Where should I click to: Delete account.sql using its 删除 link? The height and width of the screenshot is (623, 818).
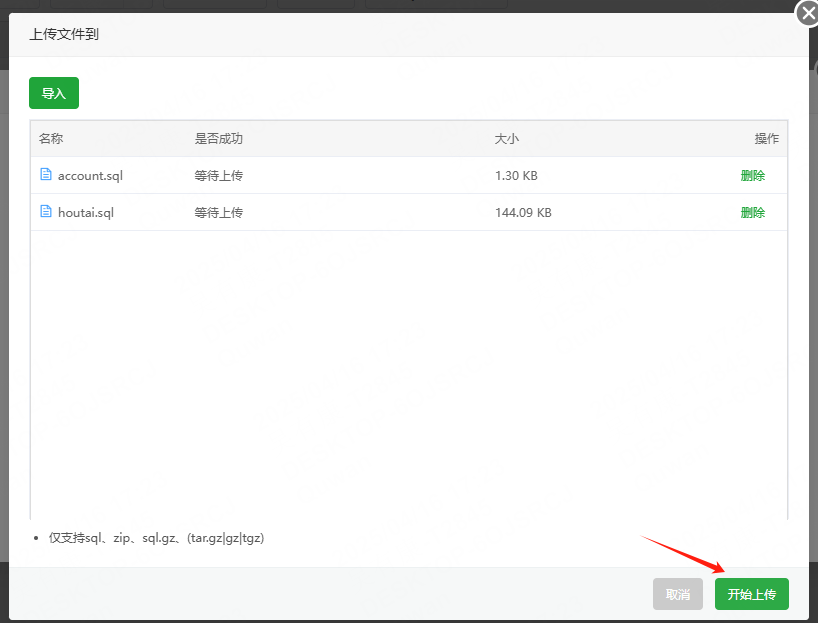pos(753,175)
